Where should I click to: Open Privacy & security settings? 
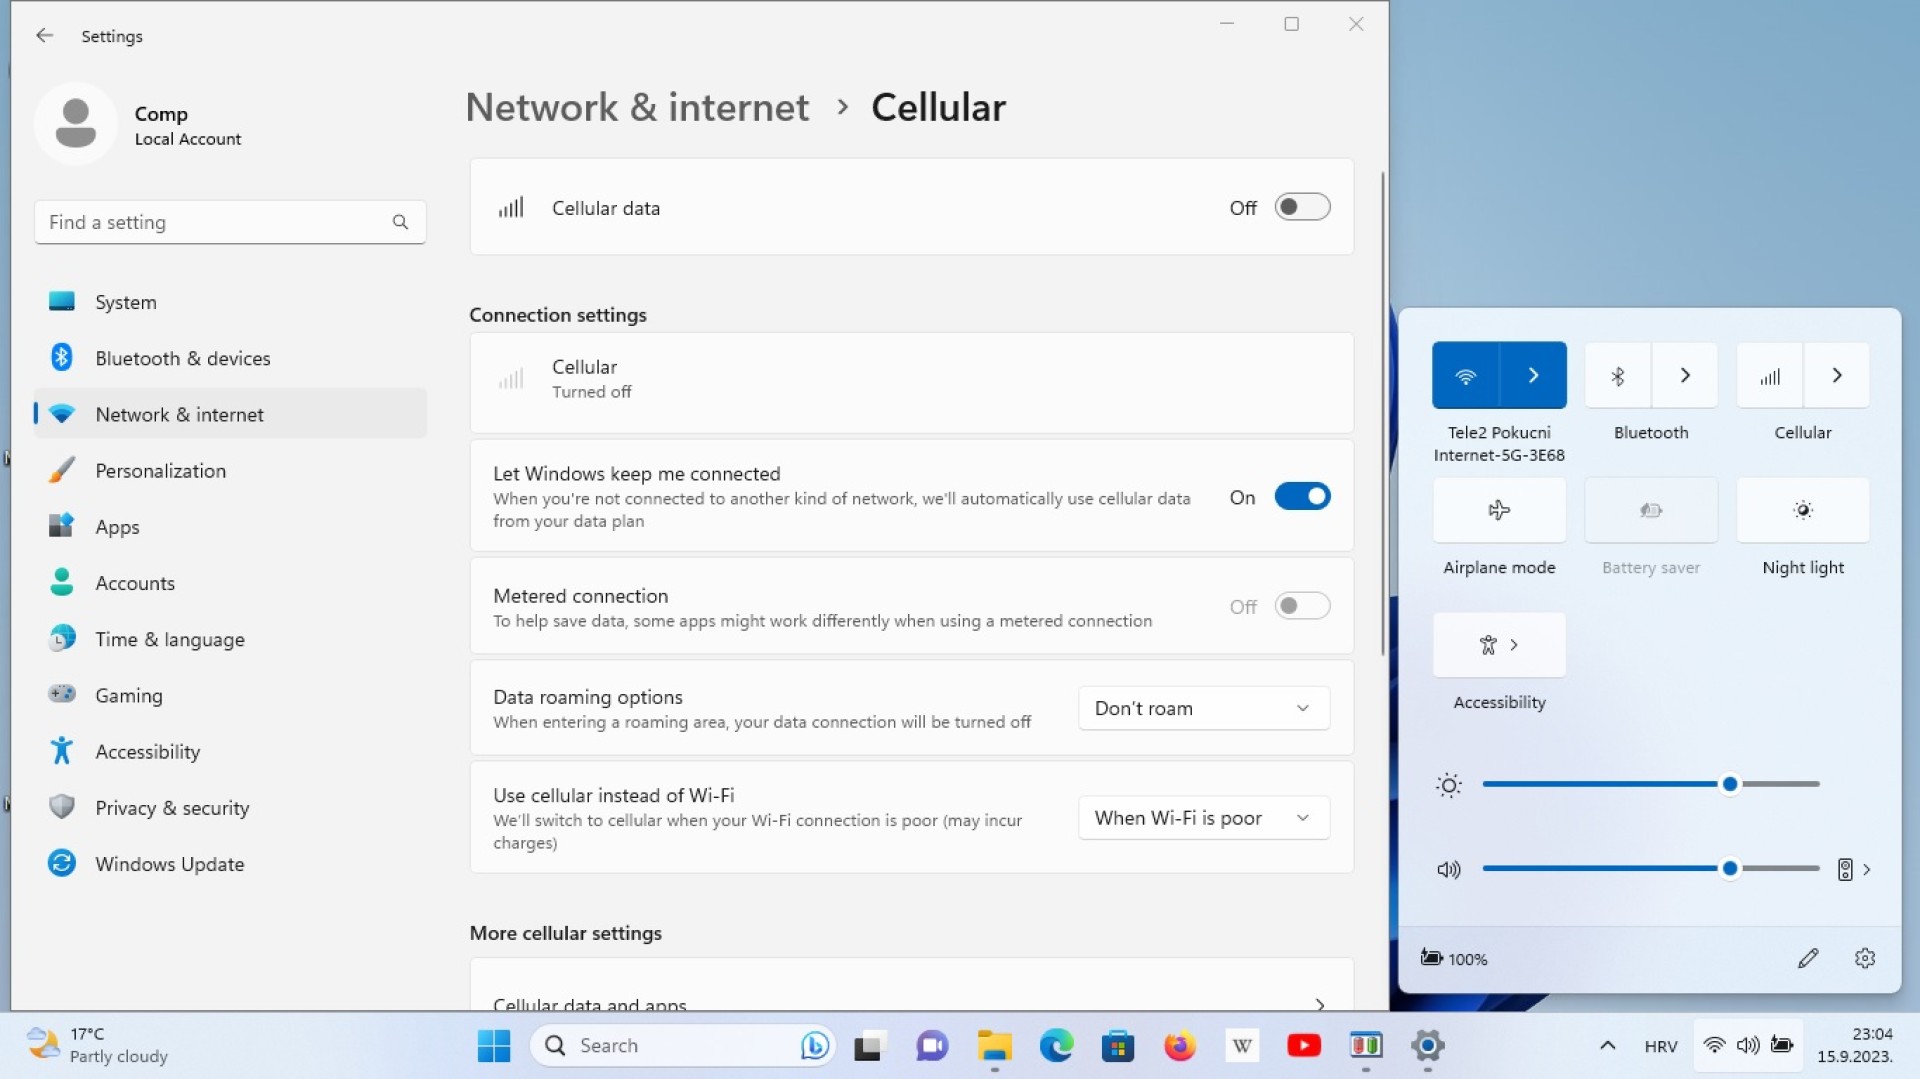tap(230, 808)
